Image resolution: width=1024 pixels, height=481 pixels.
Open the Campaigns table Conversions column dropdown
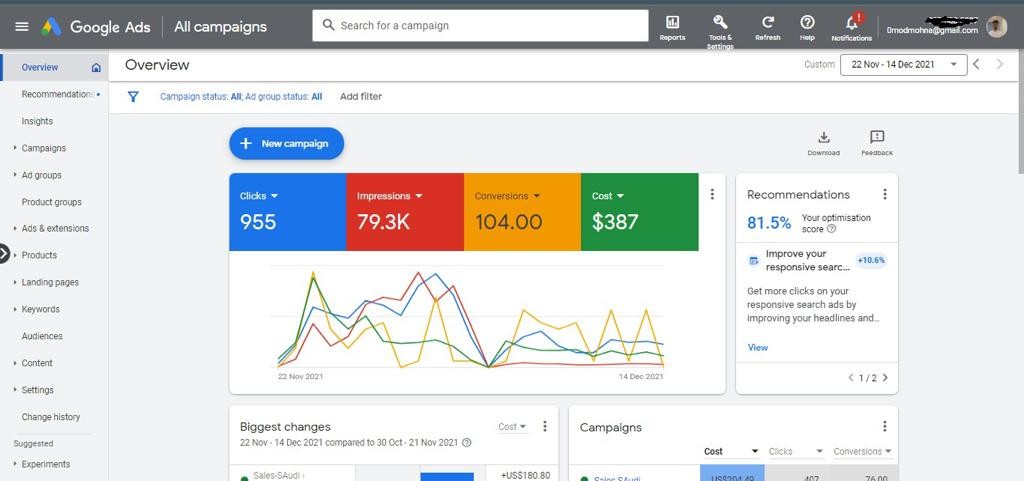863,452
